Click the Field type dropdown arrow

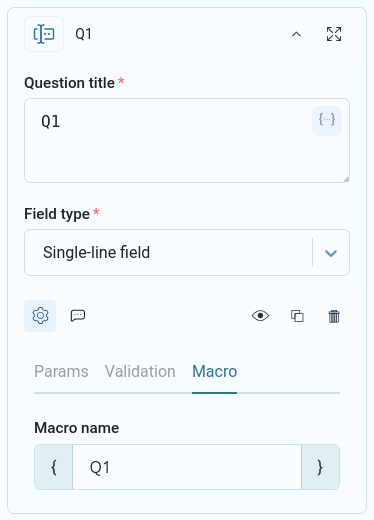[331, 253]
